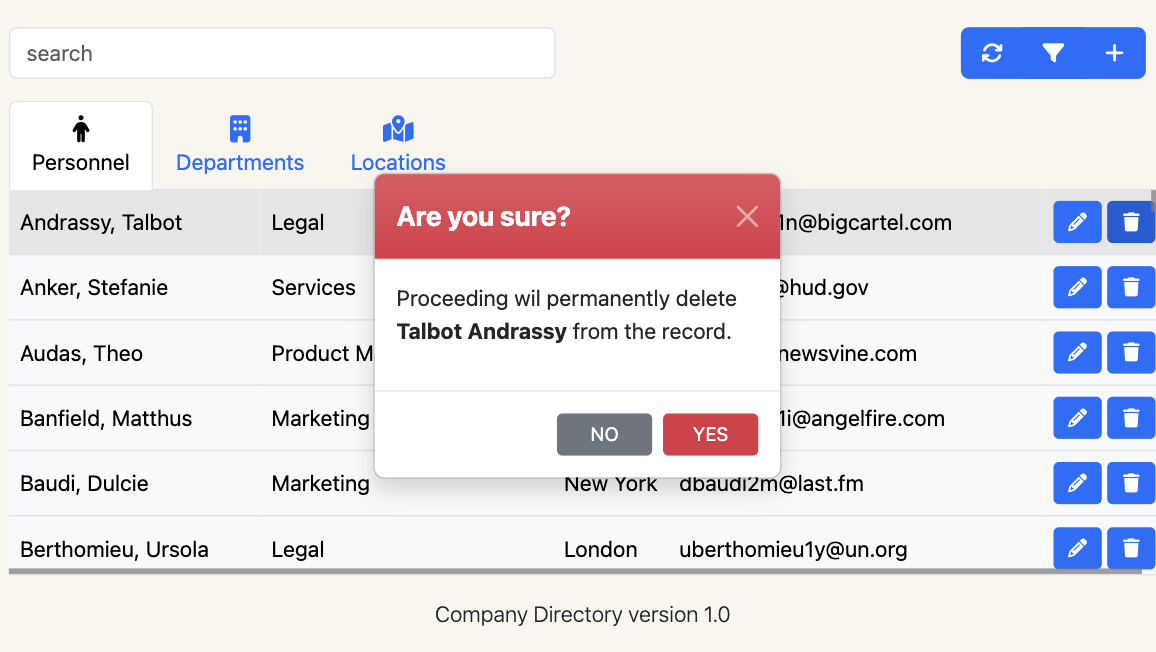Click trash icon for Theo Audas
The width and height of the screenshot is (1156, 652).
click(1131, 353)
